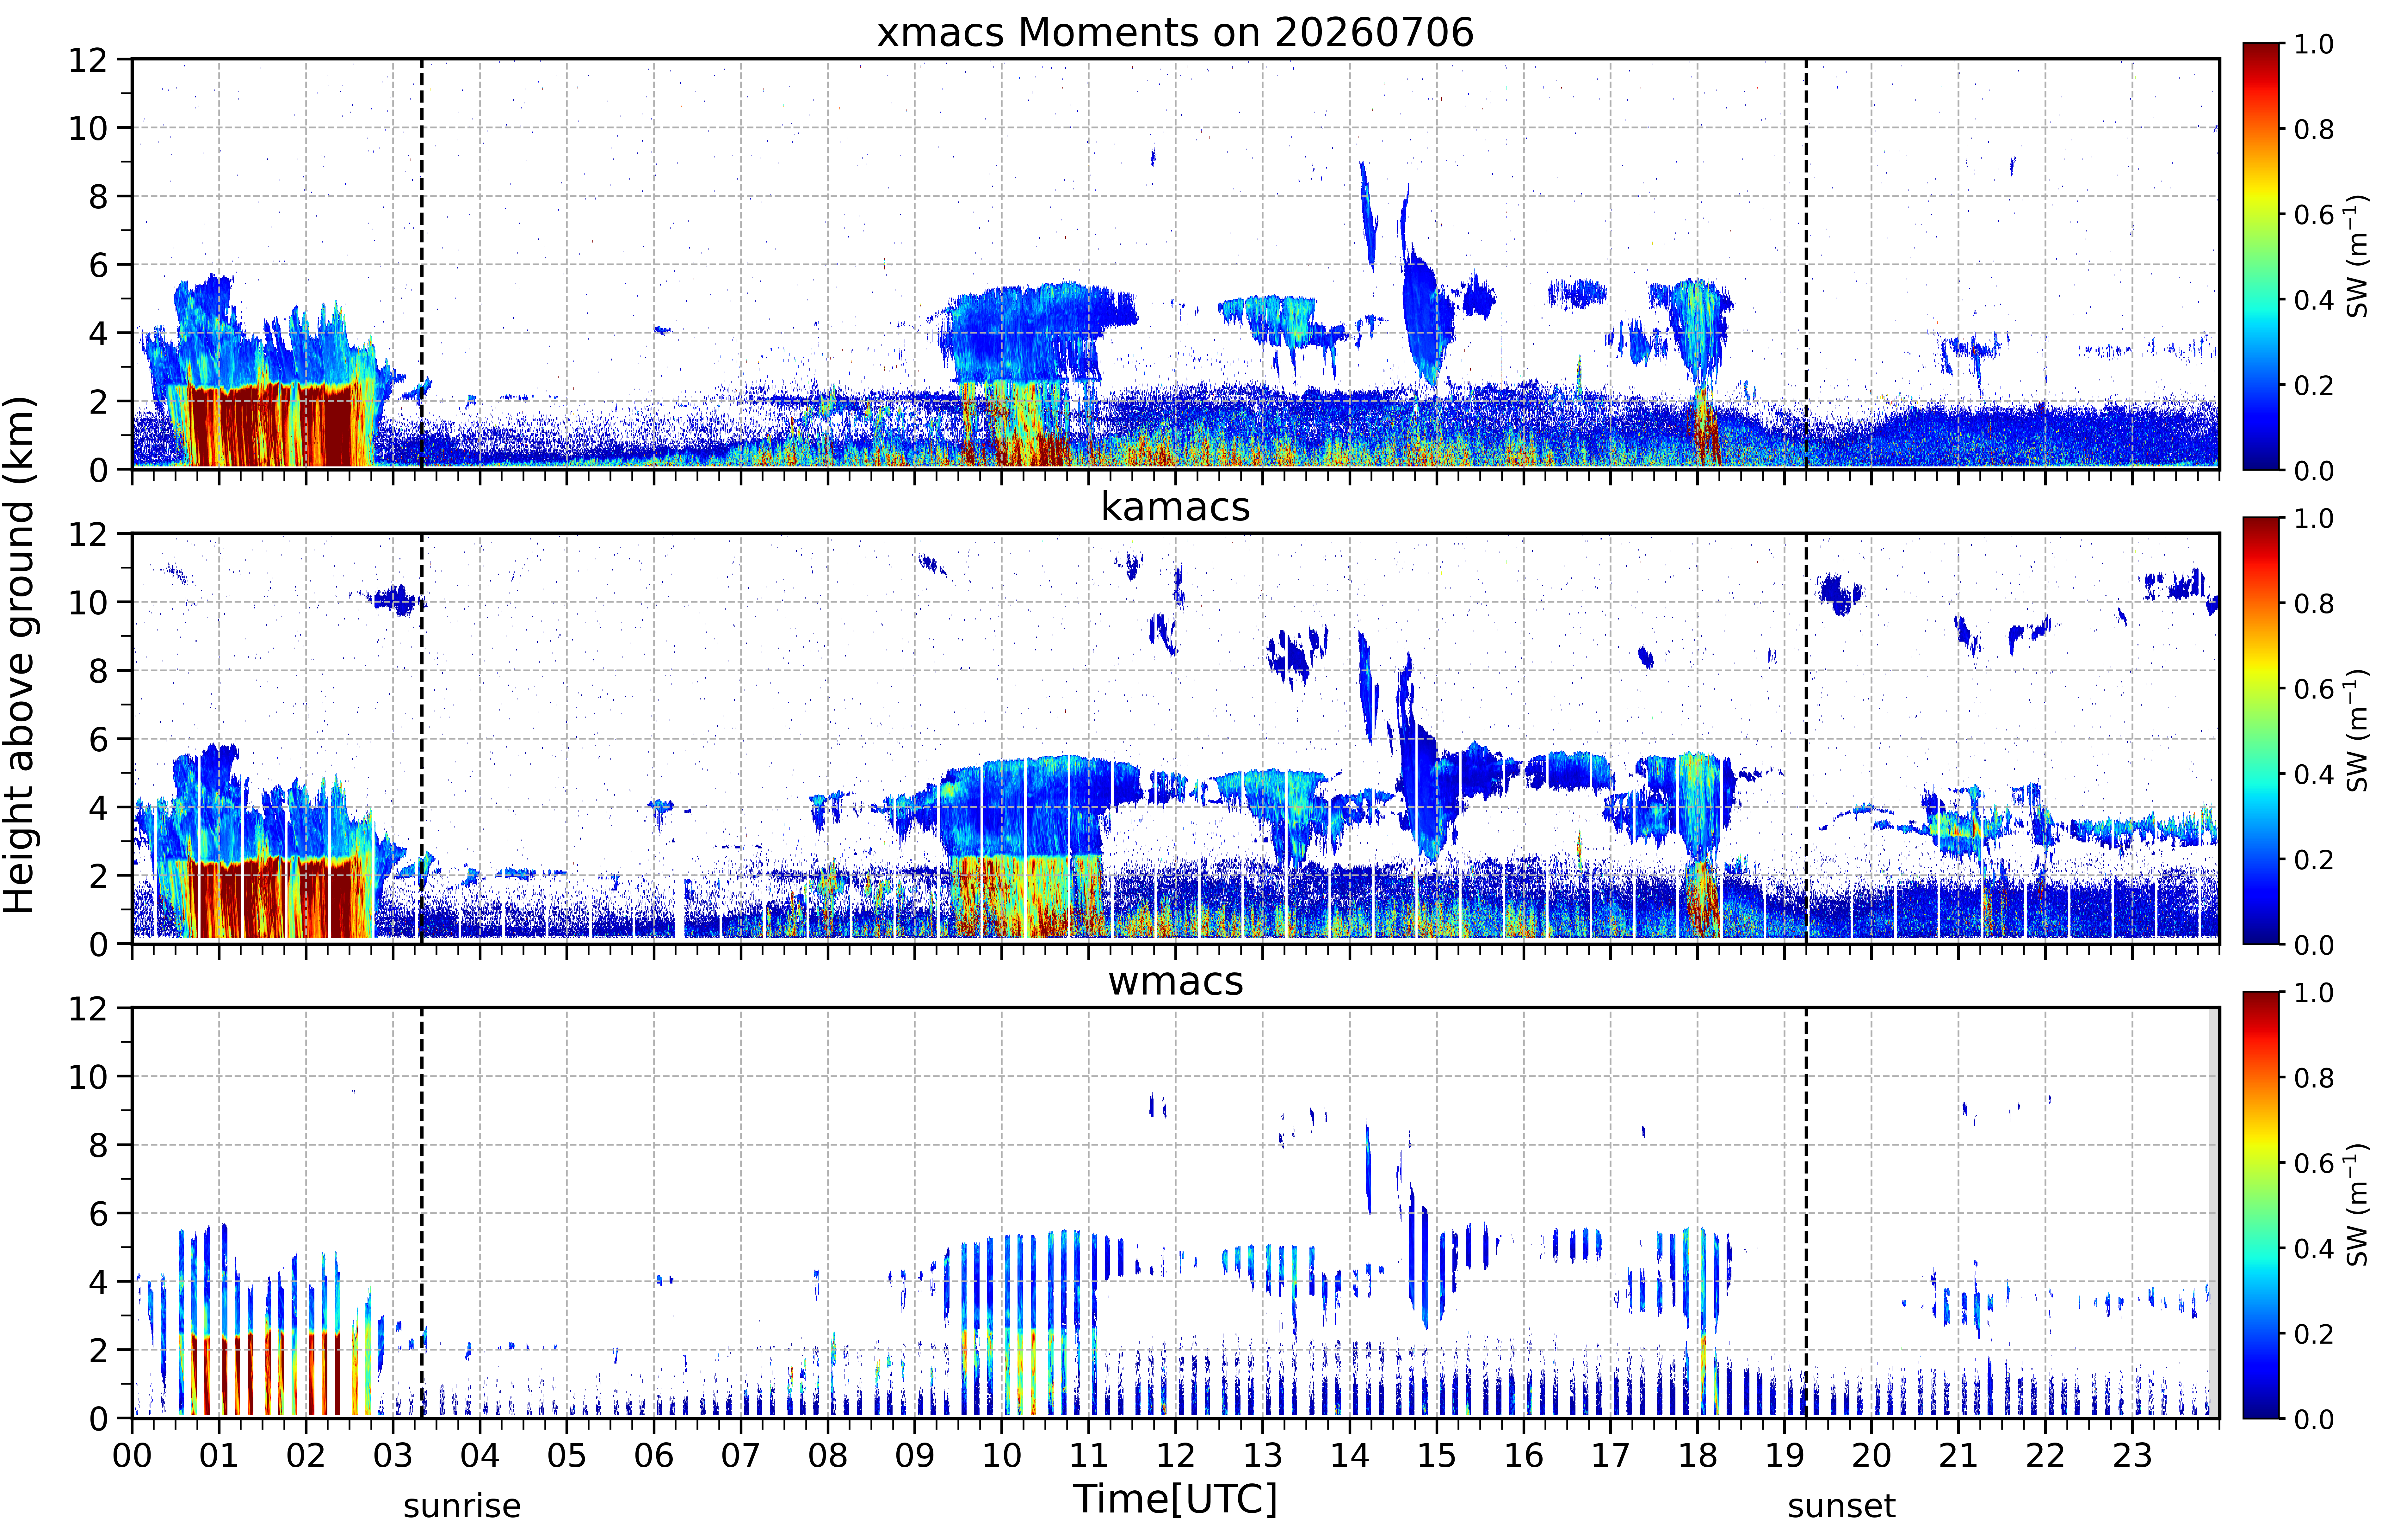Image resolution: width=2388 pixels, height=1540 pixels.
Task: Click the wmacs panel title
Action: coord(1175,981)
